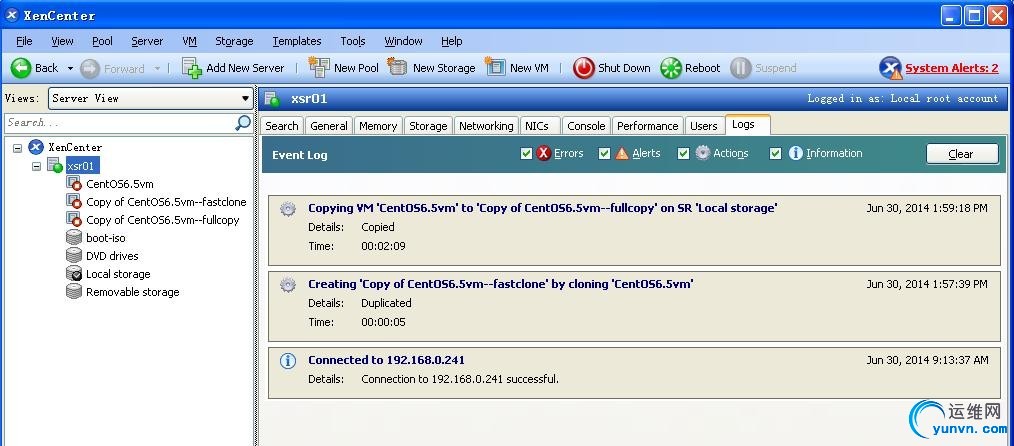The width and height of the screenshot is (1014, 446).
Task: Click the boot-iso storage icon
Action: pos(74,238)
